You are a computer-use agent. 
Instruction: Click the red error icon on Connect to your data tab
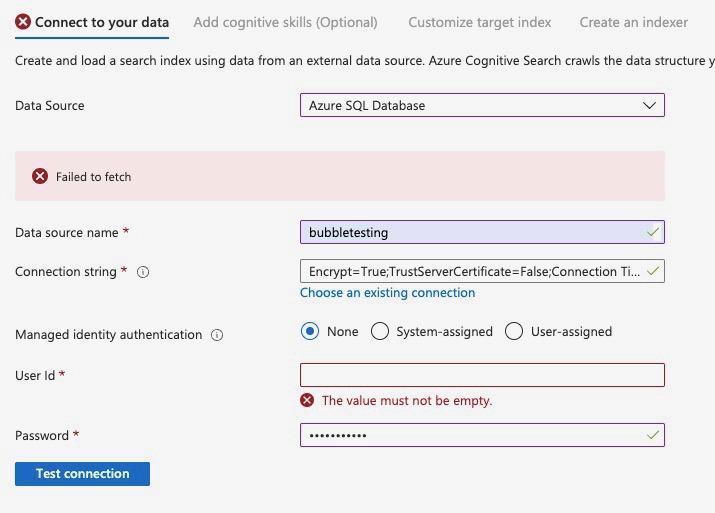point(23,21)
